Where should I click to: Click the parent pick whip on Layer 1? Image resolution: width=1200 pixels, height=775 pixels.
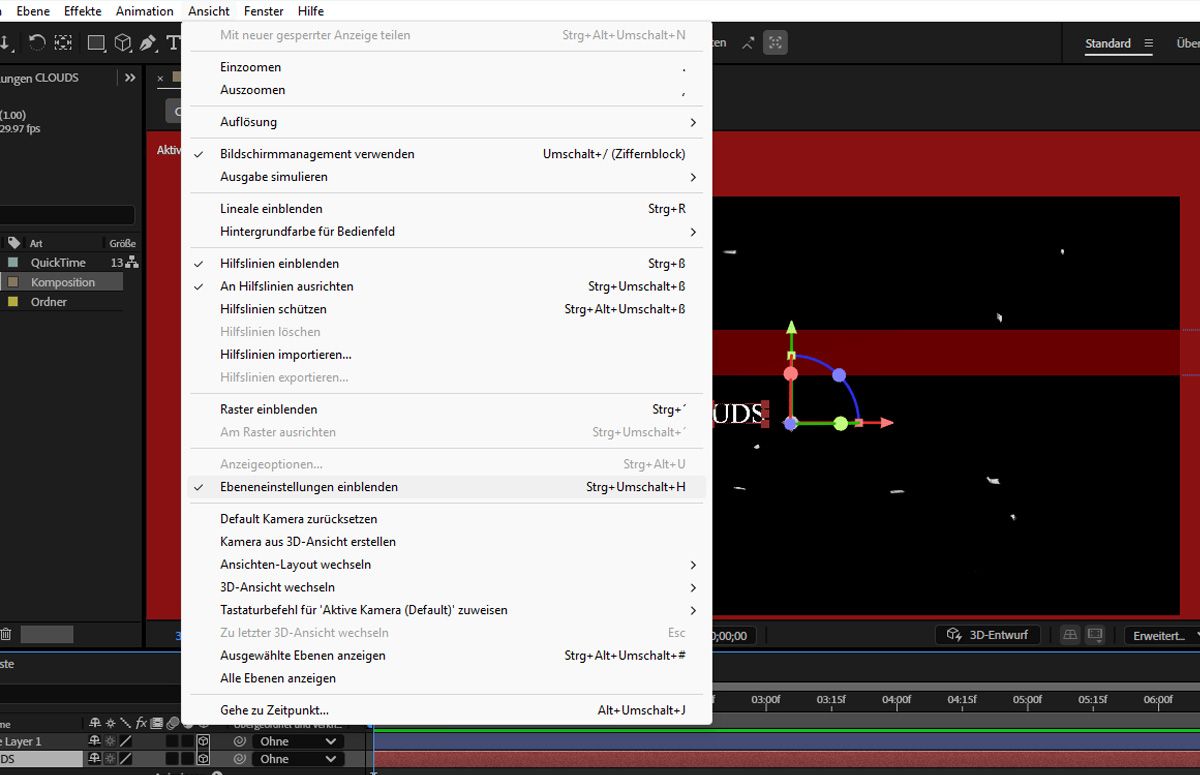(239, 742)
